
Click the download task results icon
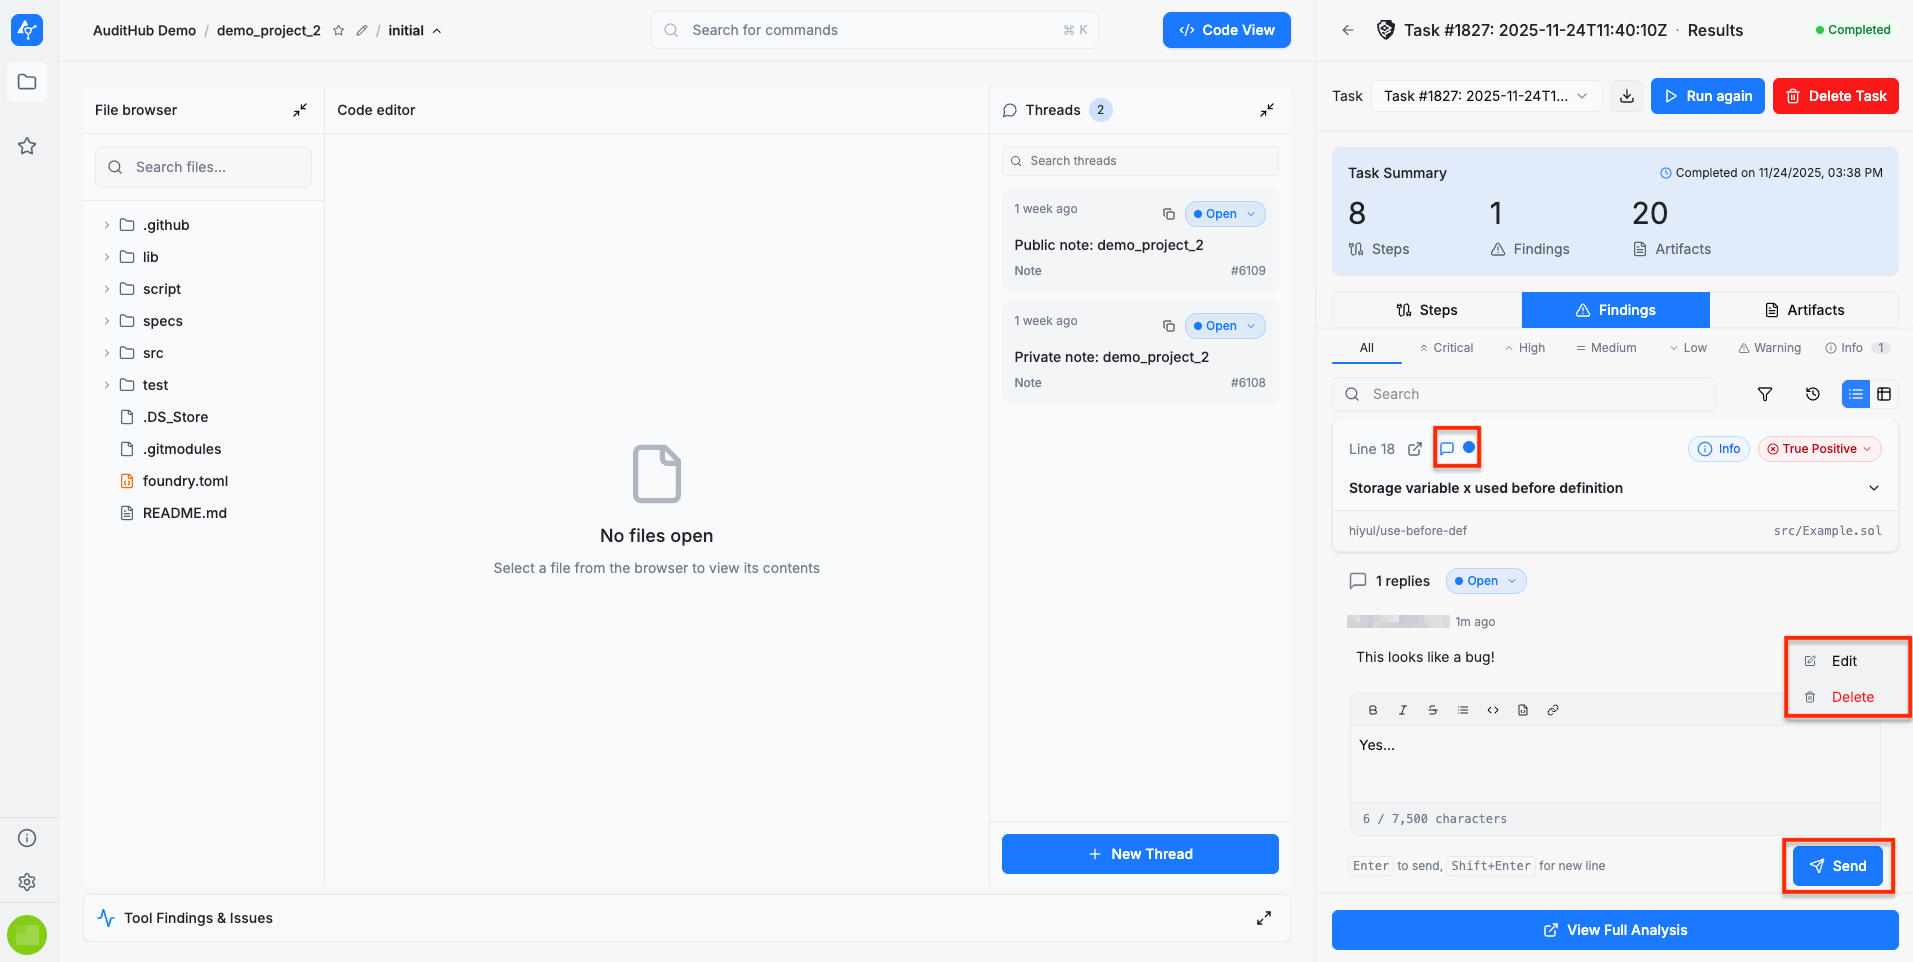click(x=1627, y=96)
